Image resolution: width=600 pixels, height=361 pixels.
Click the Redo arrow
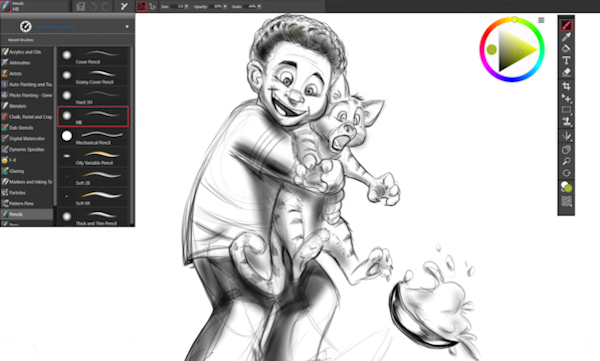[106, 7]
